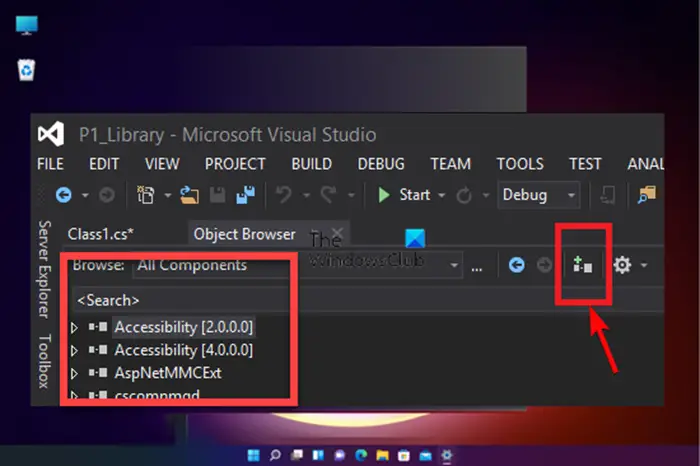Open the Start button dropdown arrow

pos(442,195)
